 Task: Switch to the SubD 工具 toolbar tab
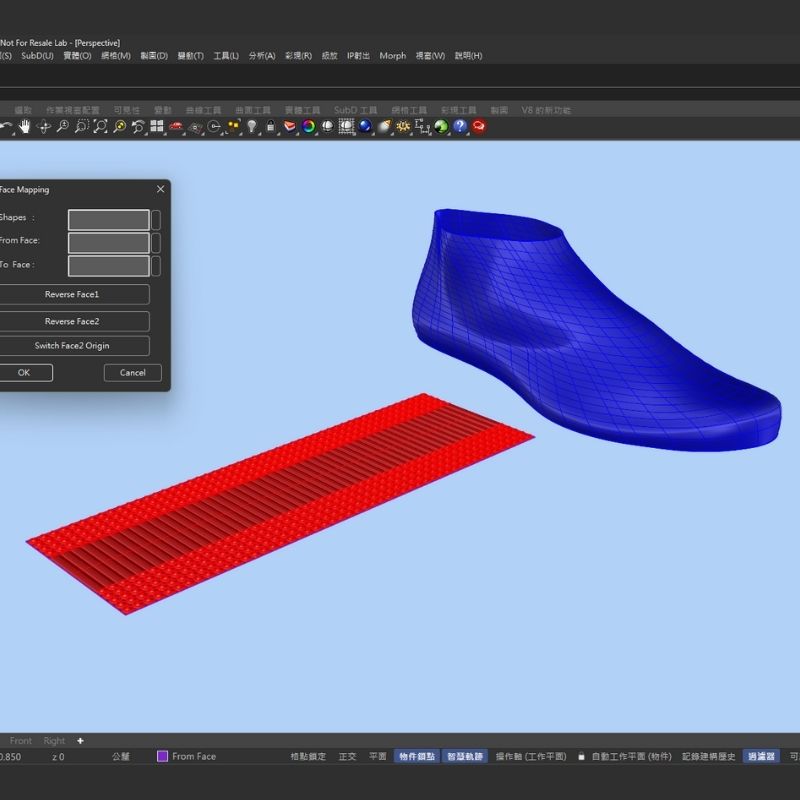point(355,110)
